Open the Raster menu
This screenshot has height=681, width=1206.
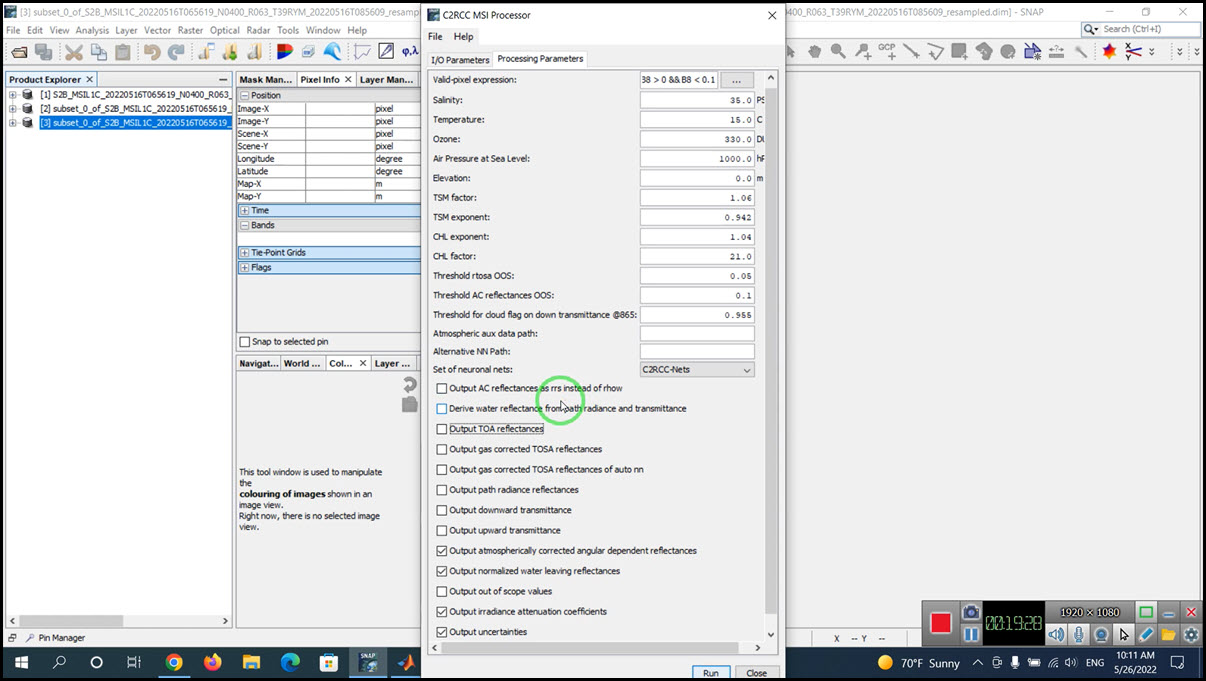coord(190,31)
